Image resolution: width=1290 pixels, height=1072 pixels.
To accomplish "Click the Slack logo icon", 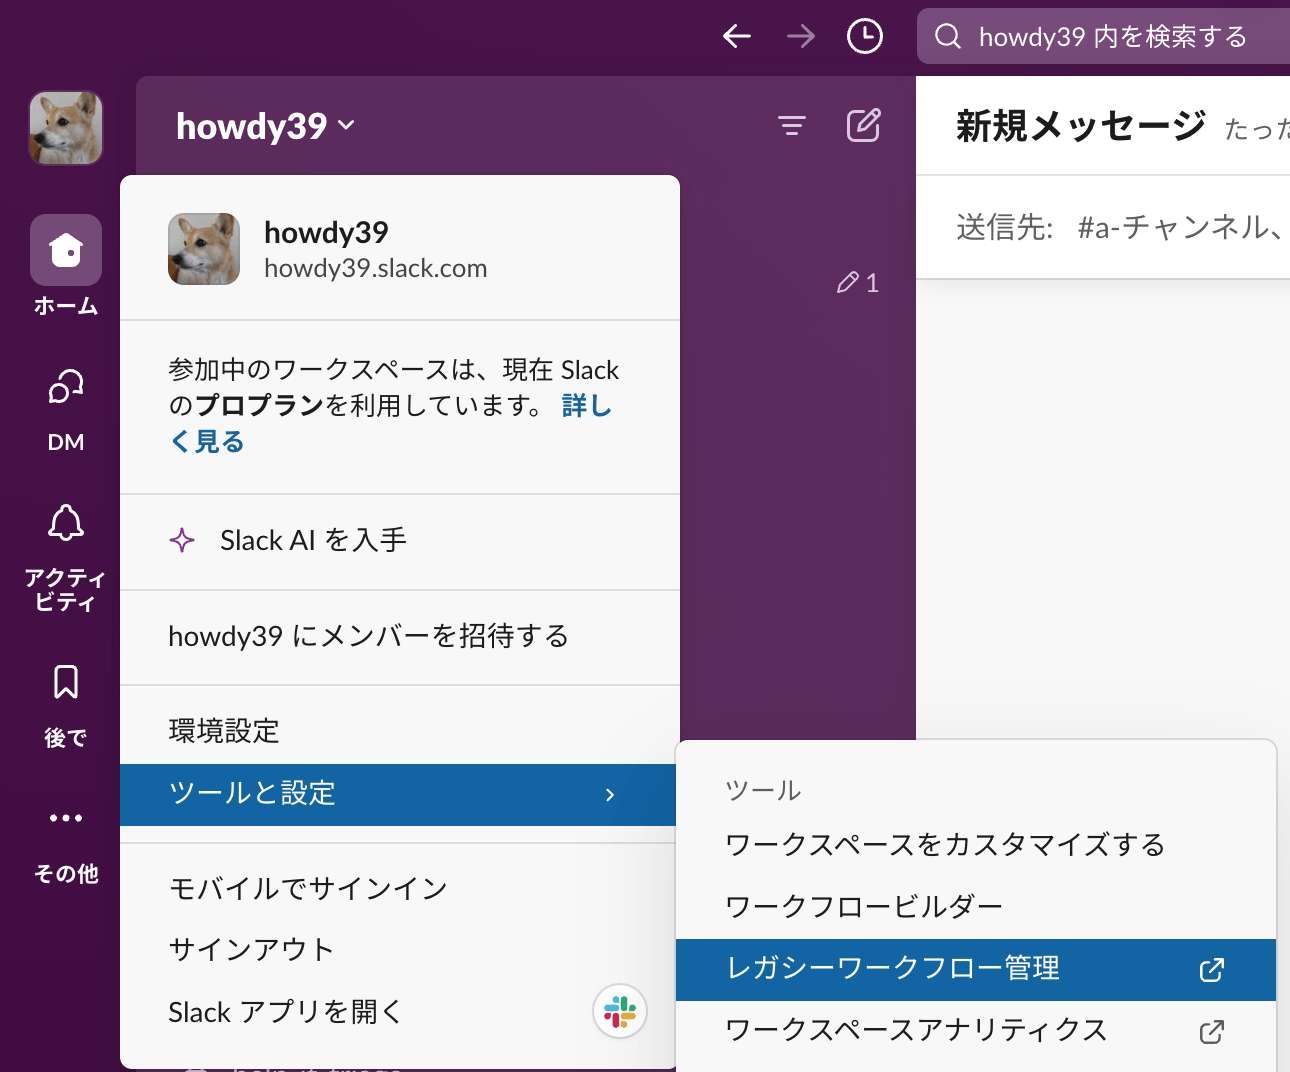I will tap(620, 1012).
